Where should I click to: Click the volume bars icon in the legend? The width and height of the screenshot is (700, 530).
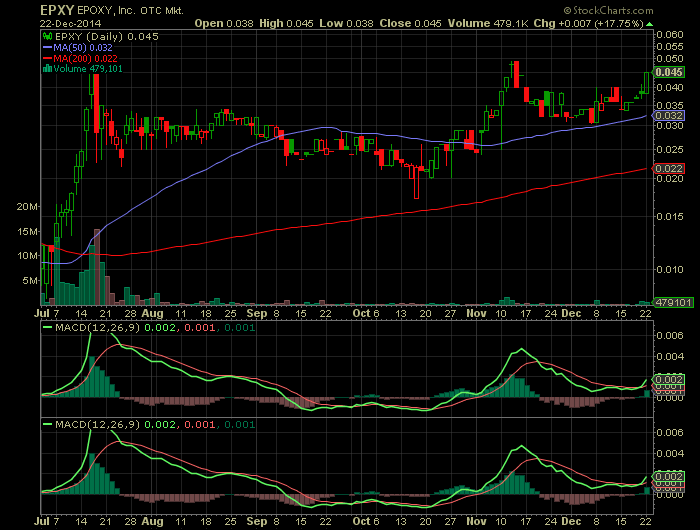pos(47,69)
